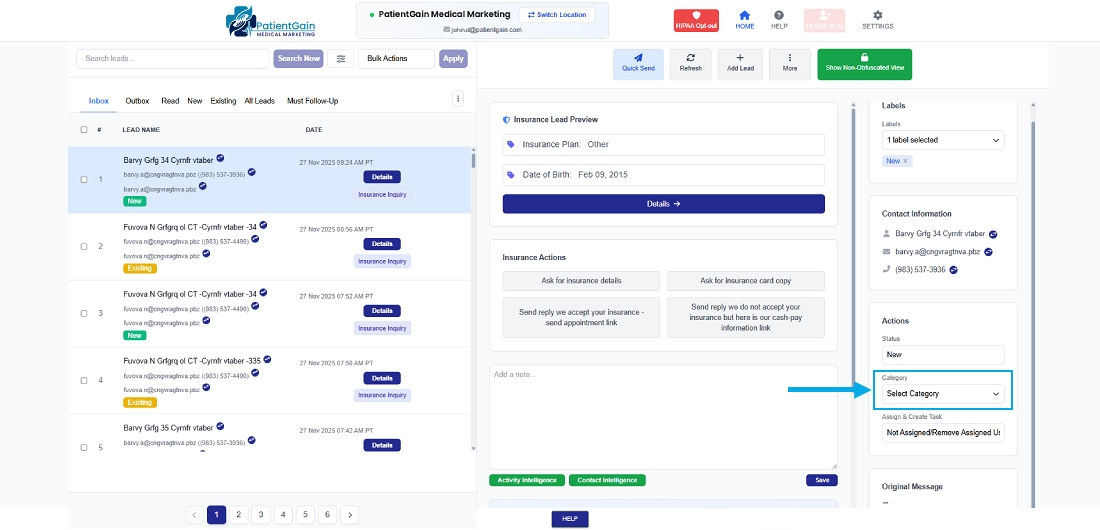The width and height of the screenshot is (1100, 530).
Task: Click Apply for bulk actions
Action: point(453,58)
